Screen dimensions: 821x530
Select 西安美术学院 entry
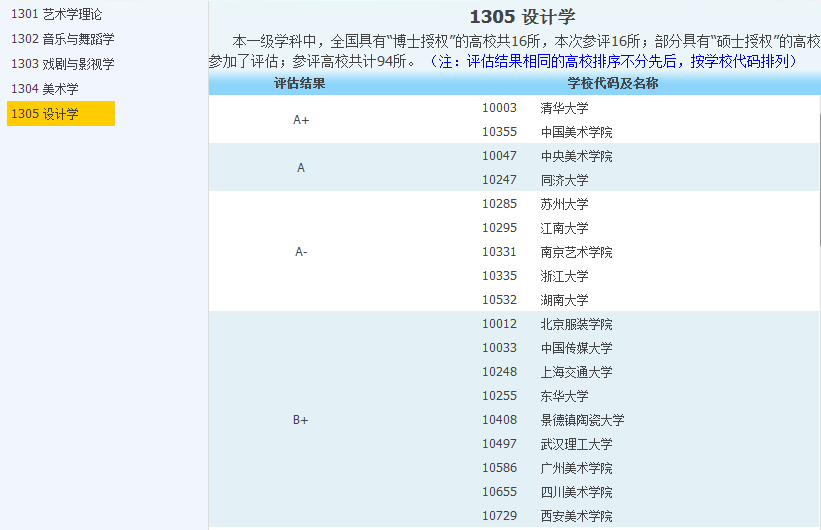[x=576, y=516]
